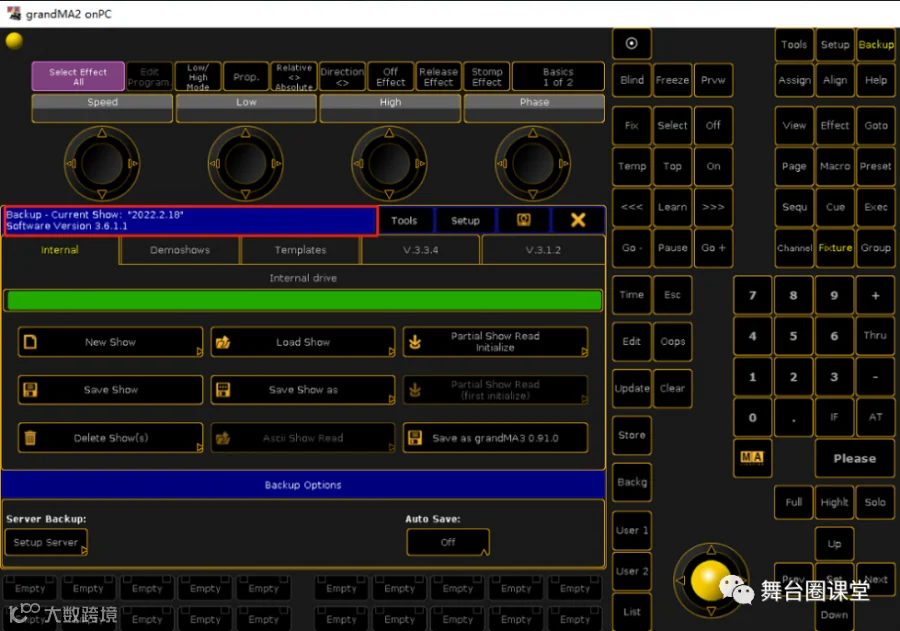Toggle the Highlt key

pyautogui.click(x=835, y=502)
